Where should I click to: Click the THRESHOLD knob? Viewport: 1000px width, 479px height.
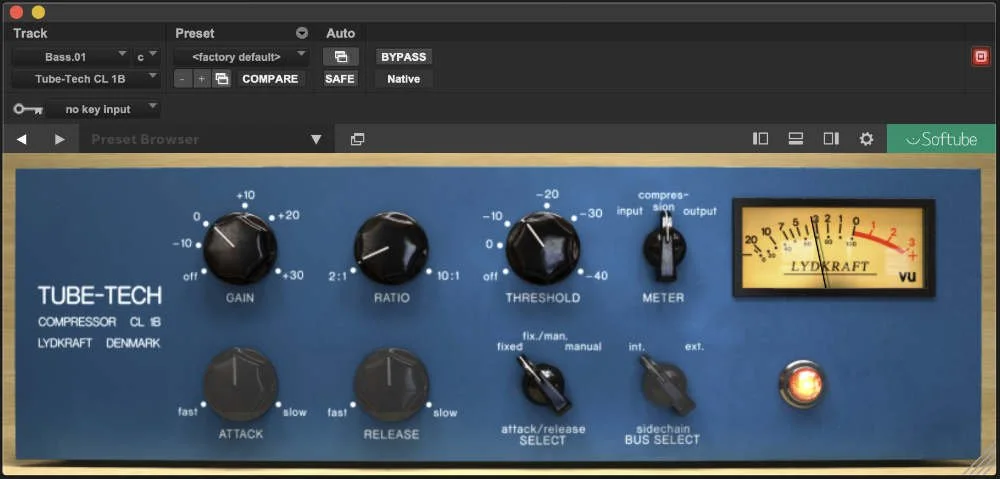(x=543, y=248)
